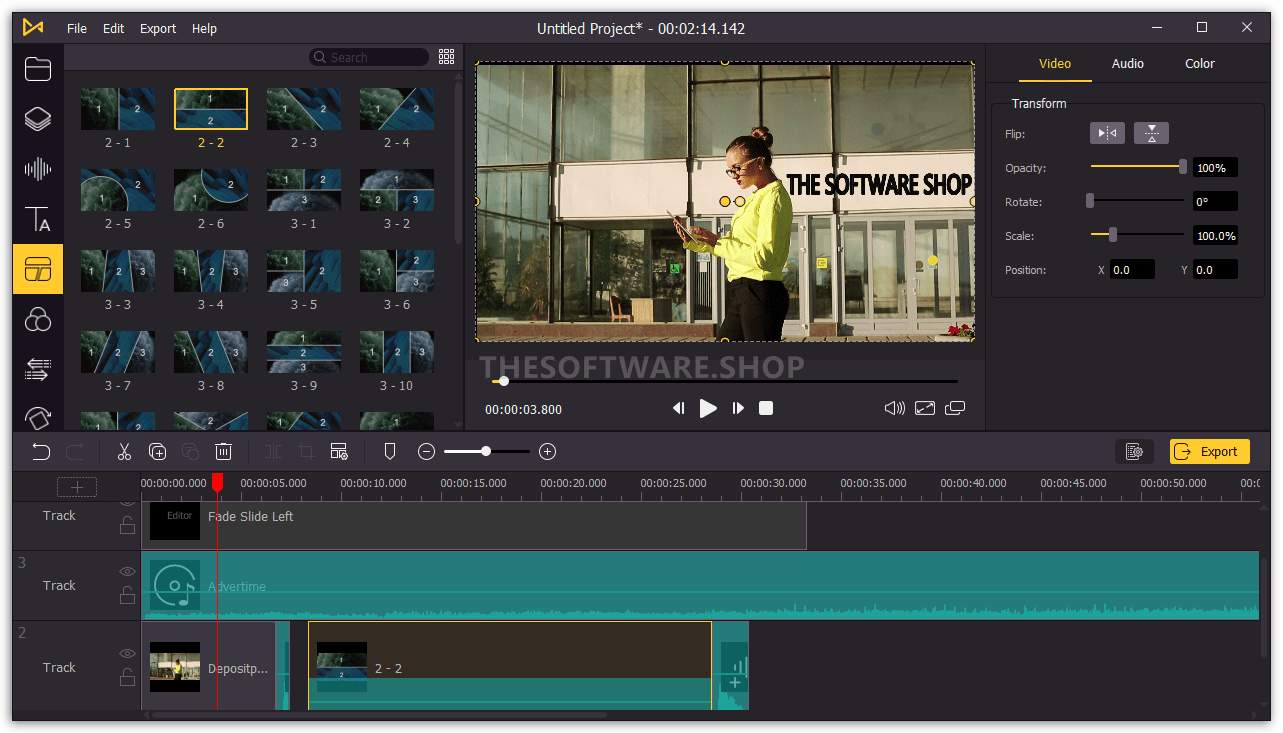Open the Export menu
This screenshot has width=1283, height=733.
[x=158, y=28]
